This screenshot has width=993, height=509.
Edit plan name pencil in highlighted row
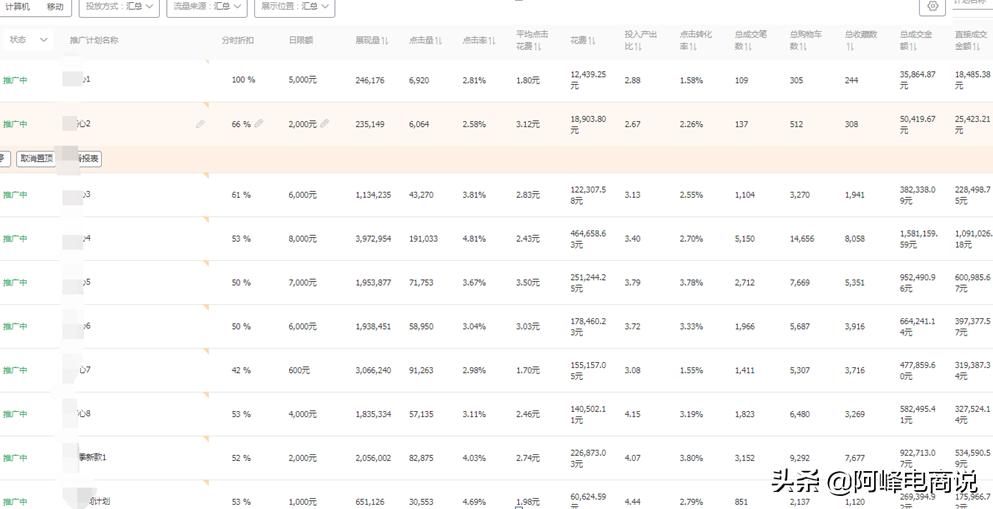[x=201, y=124]
